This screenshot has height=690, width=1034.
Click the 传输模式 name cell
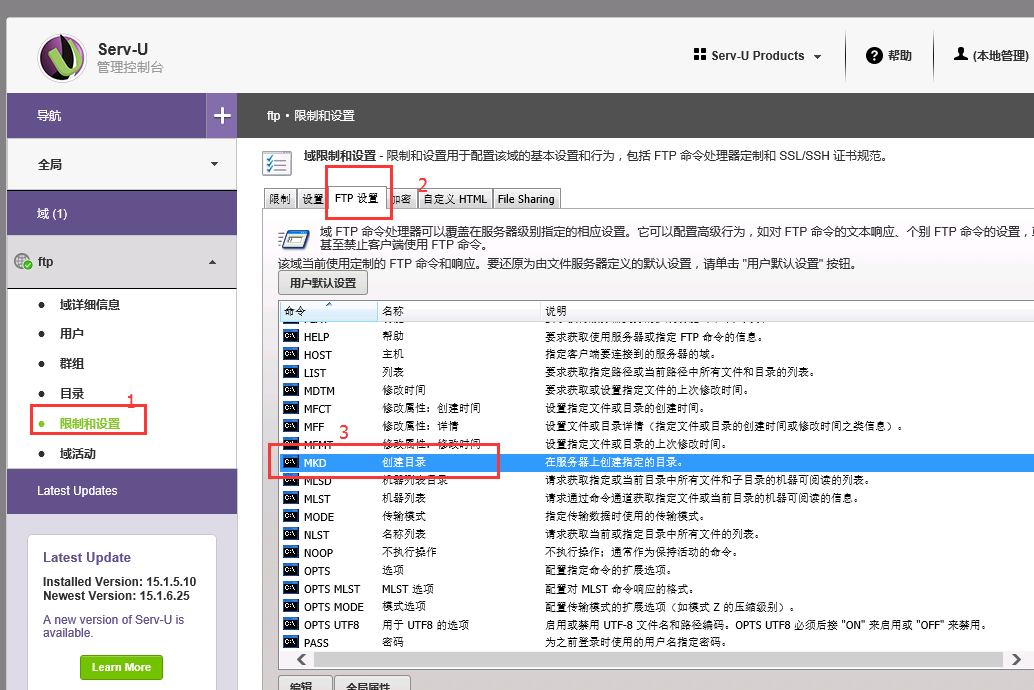click(x=404, y=516)
